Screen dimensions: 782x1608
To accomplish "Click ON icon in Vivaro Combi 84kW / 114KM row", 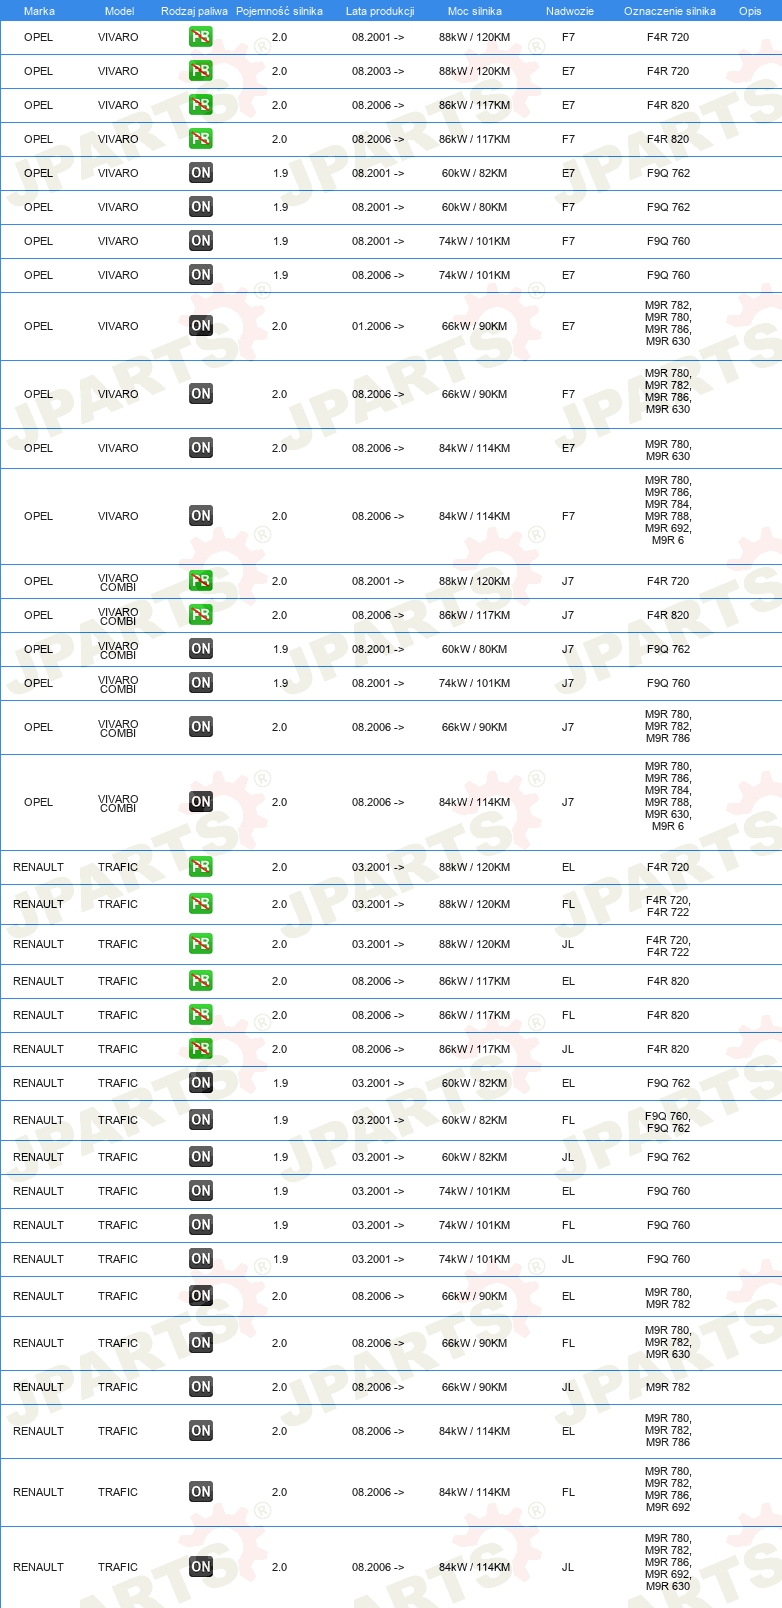I will click(x=201, y=802).
